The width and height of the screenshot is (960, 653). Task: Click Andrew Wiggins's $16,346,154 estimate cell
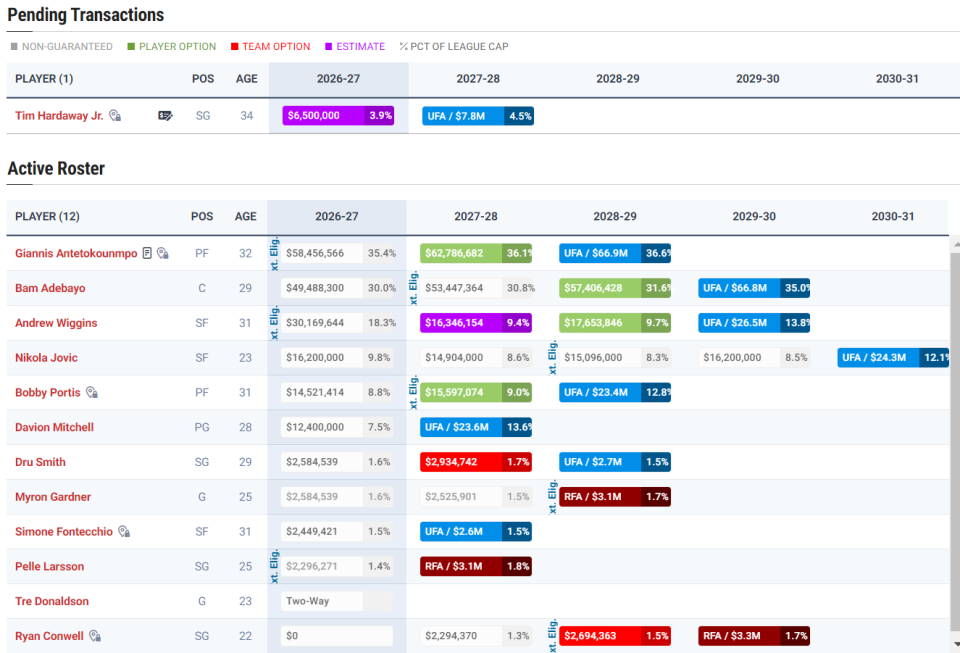476,323
